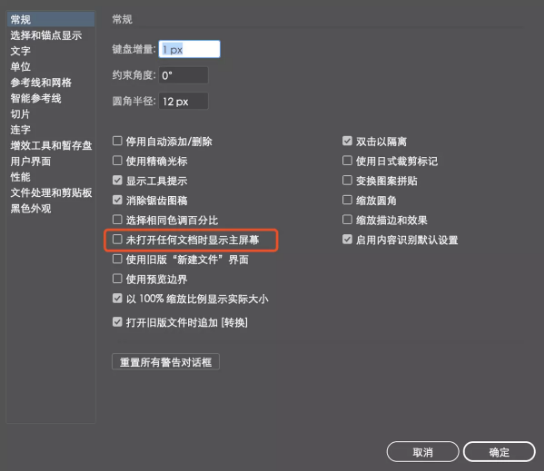Click the 圆角半径 input field
This screenshot has height=471, width=544.
tap(184, 101)
